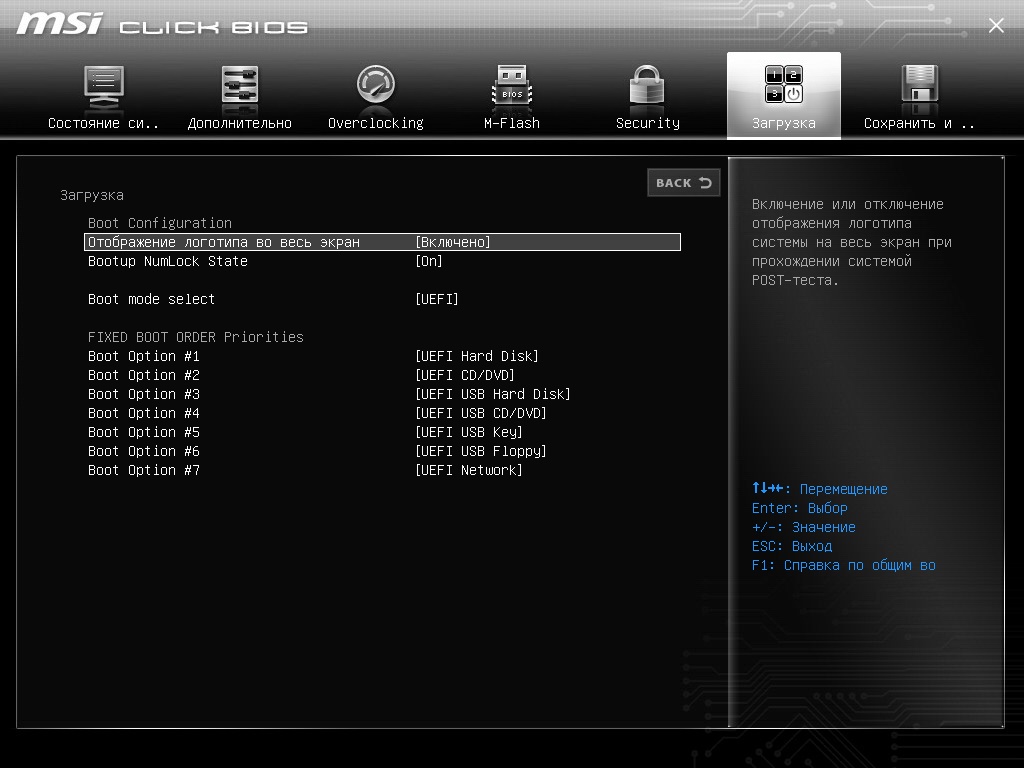Viewport: 1024px width, 768px height.
Task: Click the Boot Configuration heading
Action: 160,223
